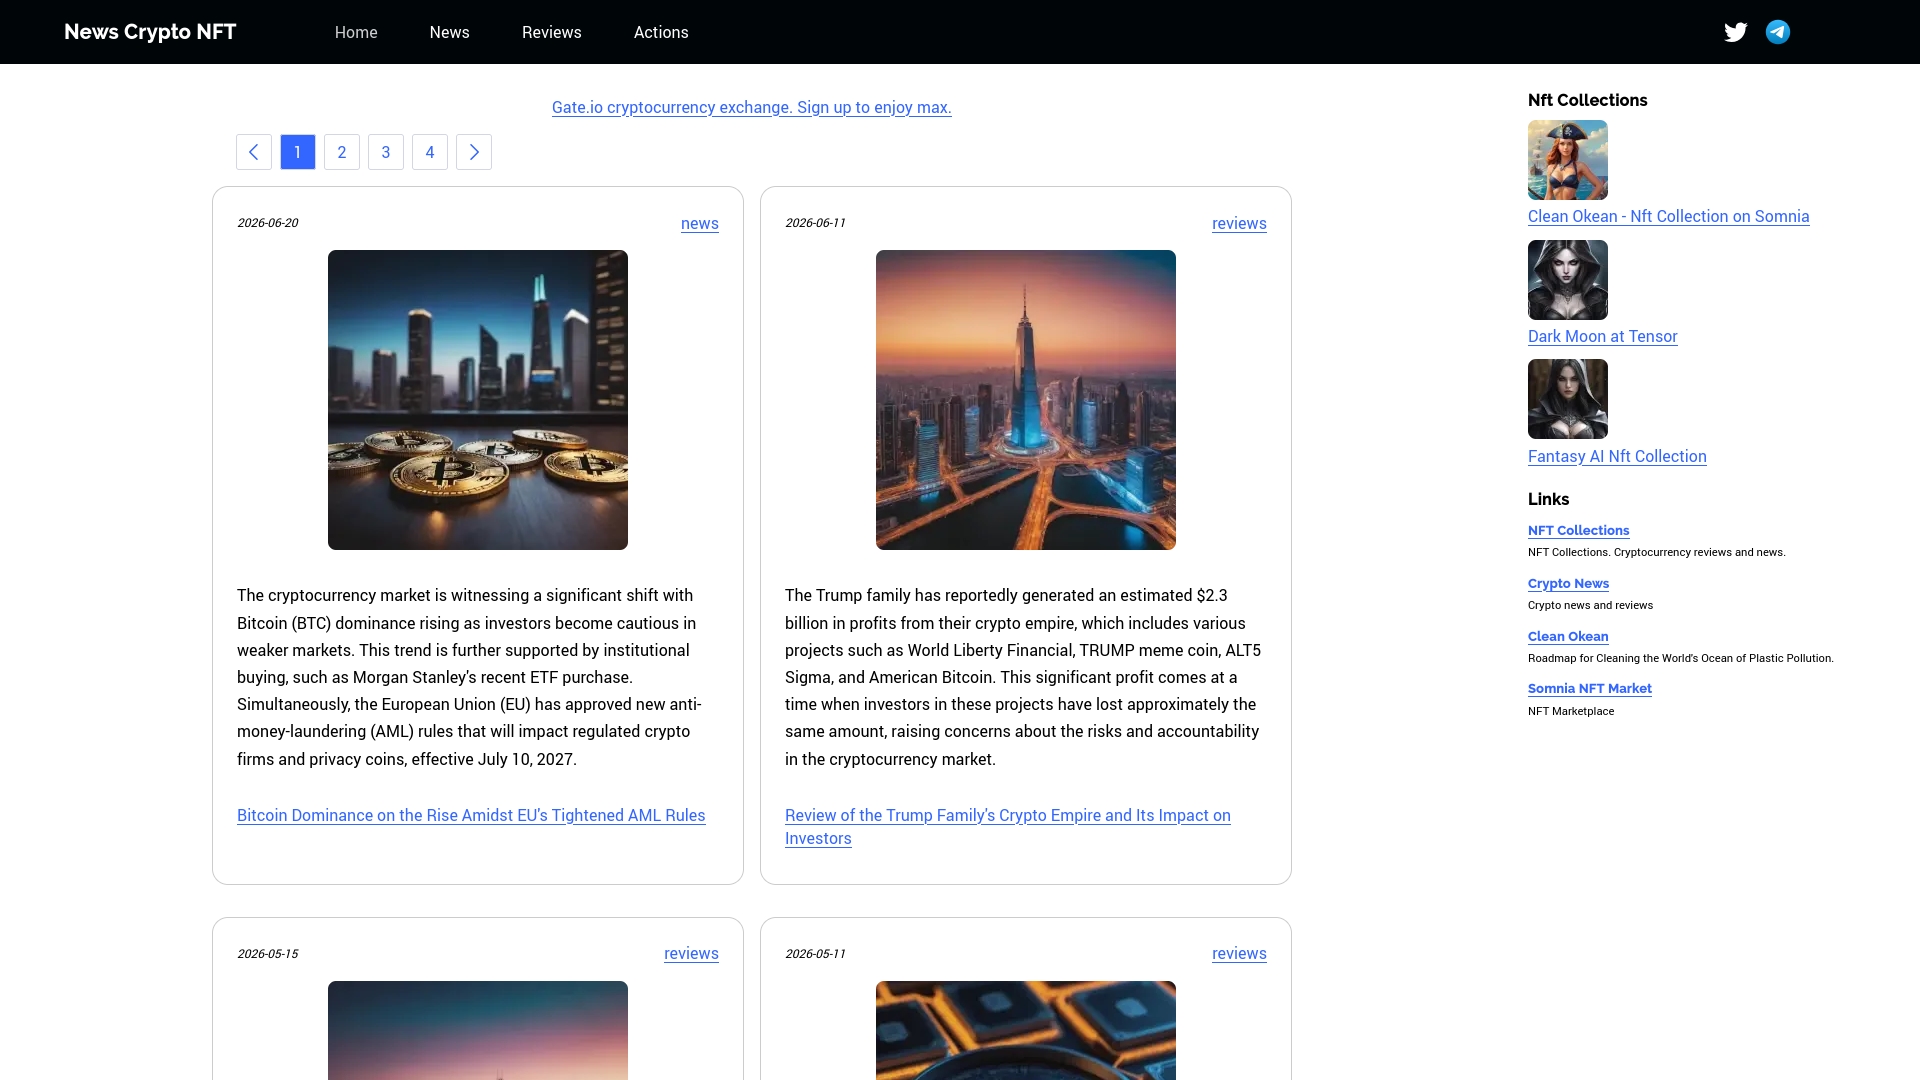
Task: Select pagination page 4
Action: click(x=430, y=152)
